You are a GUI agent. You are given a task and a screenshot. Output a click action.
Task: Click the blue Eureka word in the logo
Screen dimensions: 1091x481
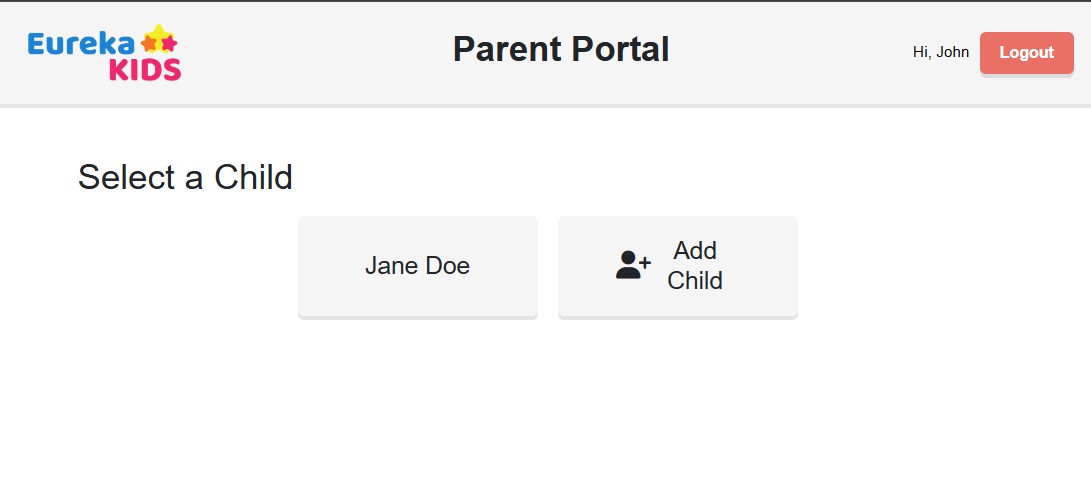[81, 44]
